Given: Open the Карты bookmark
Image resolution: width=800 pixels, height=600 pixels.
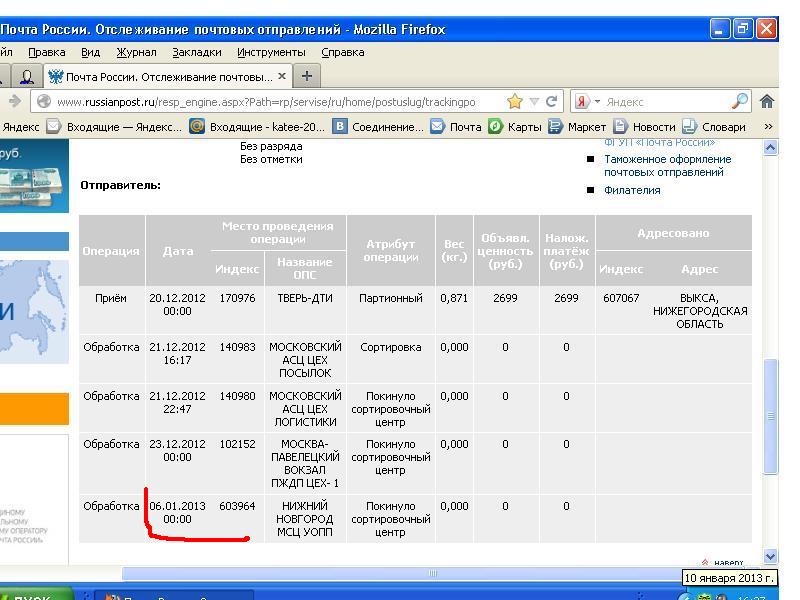Looking at the screenshot, I should pyautogui.click(x=514, y=127).
